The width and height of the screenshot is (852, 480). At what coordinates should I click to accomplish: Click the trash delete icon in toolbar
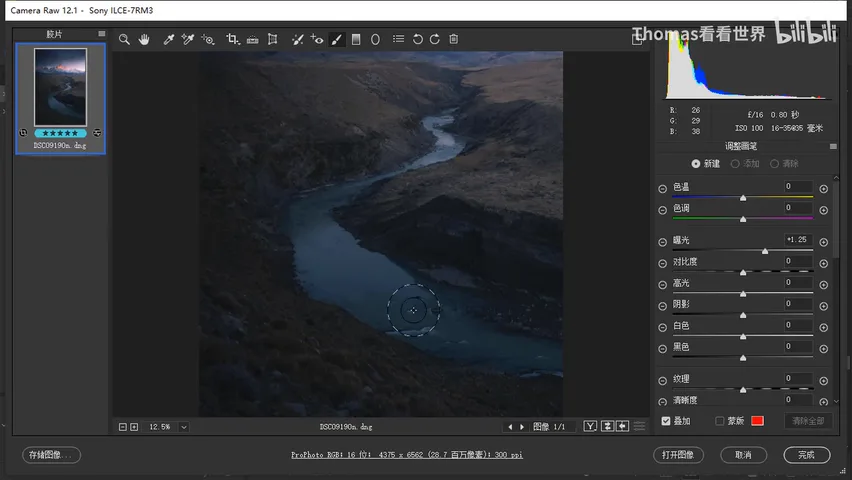[454, 39]
